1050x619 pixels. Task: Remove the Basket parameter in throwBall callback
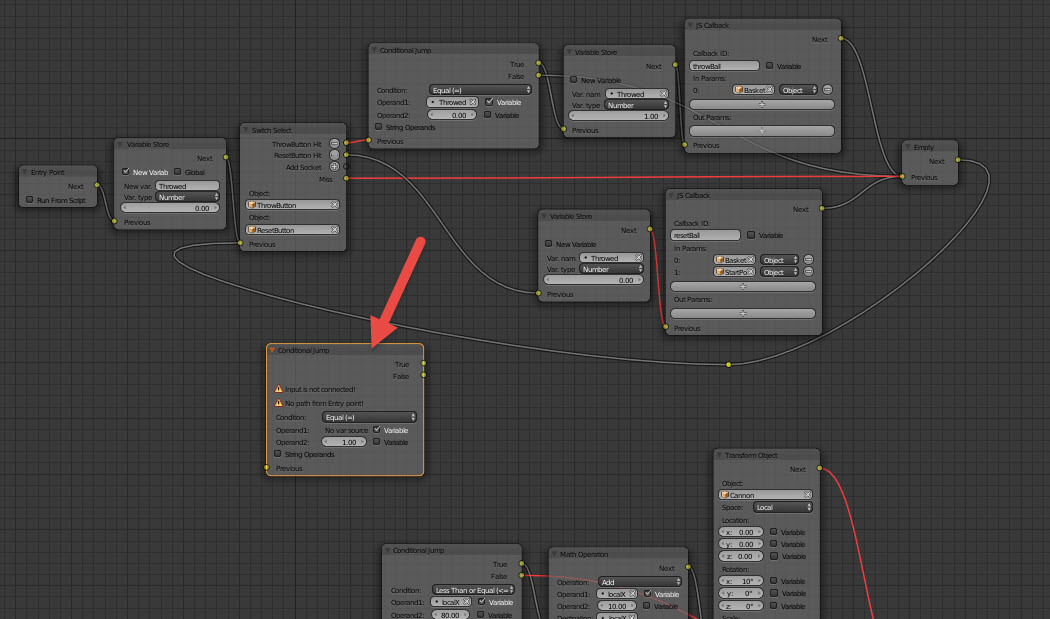pyautogui.click(x=827, y=90)
